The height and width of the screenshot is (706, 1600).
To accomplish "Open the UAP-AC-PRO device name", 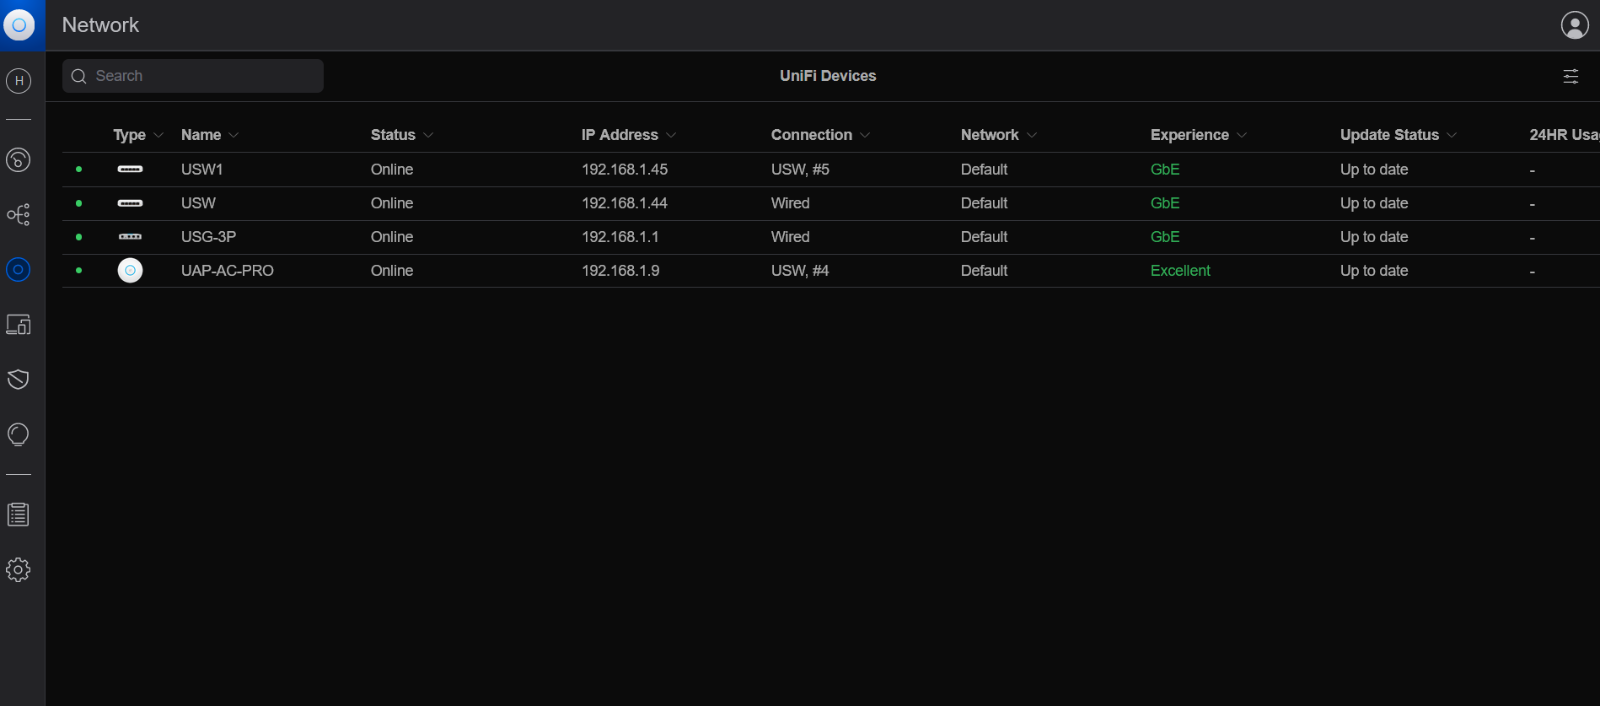I will [x=227, y=271].
